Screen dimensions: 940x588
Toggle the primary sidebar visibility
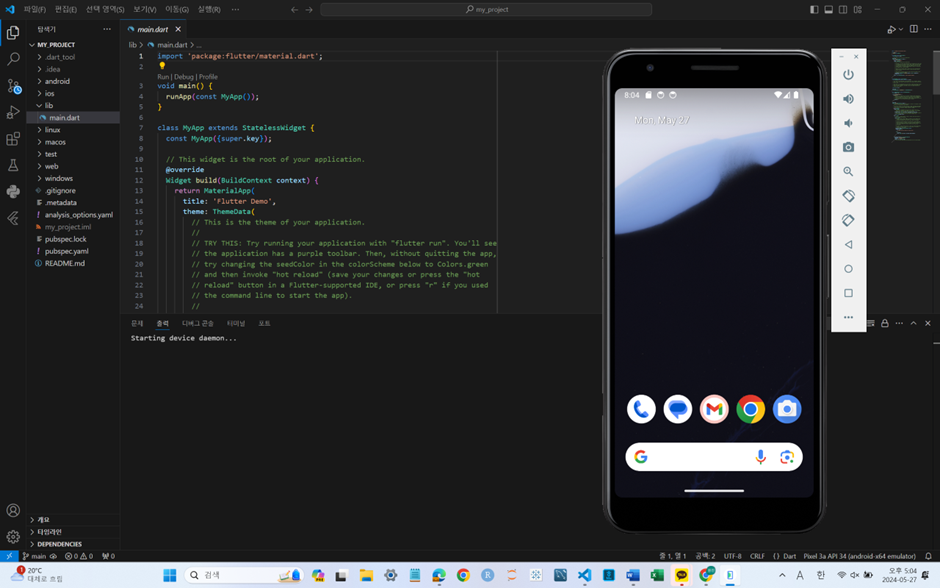(814, 9)
